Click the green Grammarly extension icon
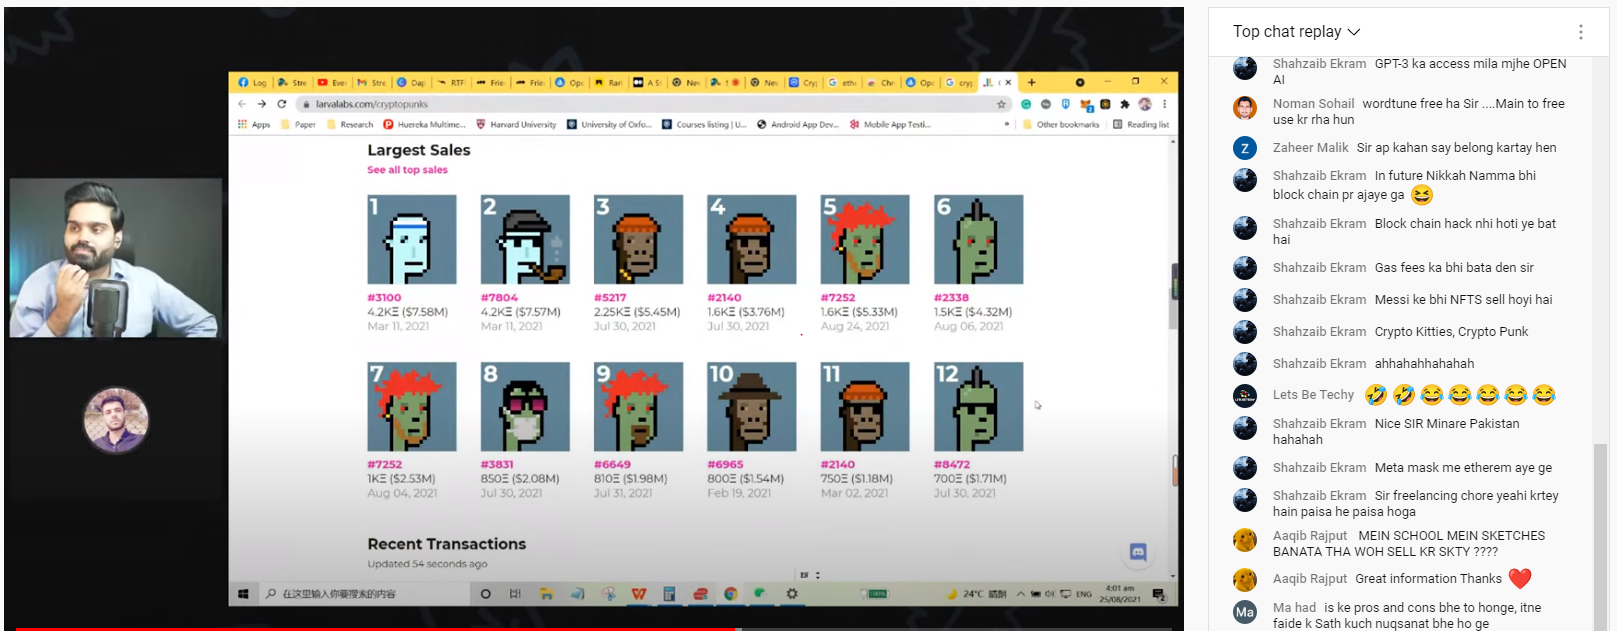Viewport: 1617px width, 631px height. pyautogui.click(x=1026, y=104)
